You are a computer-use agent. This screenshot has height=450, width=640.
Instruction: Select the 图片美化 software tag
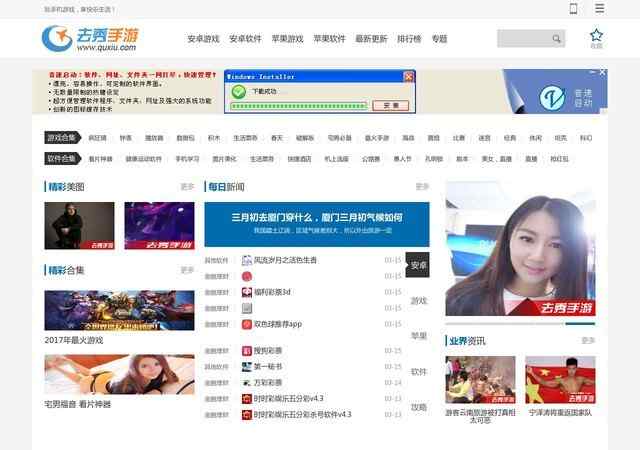point(224,159)
